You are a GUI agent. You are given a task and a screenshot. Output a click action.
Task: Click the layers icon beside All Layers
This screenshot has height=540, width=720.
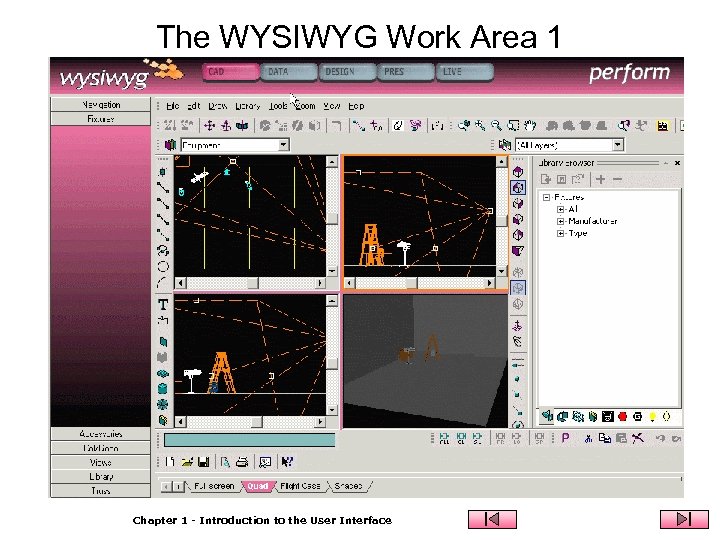505,145
